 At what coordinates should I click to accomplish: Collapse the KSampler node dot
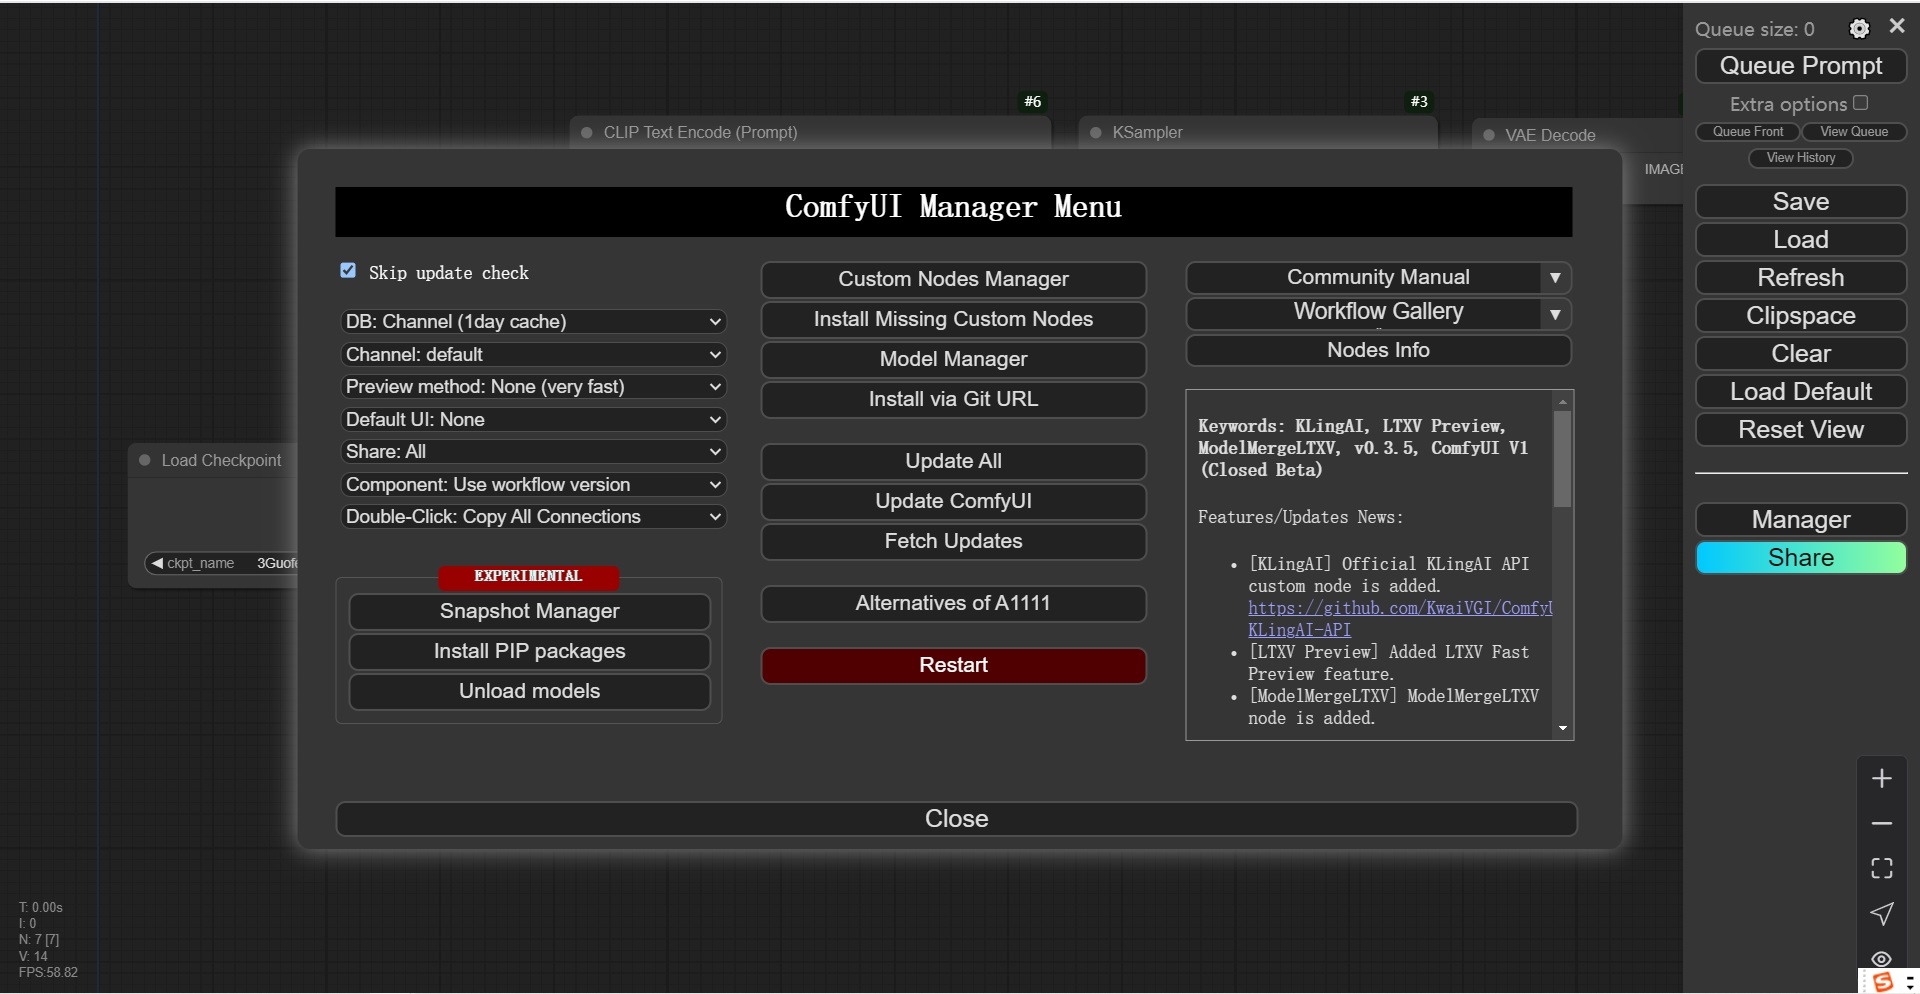pos(1096,132)
